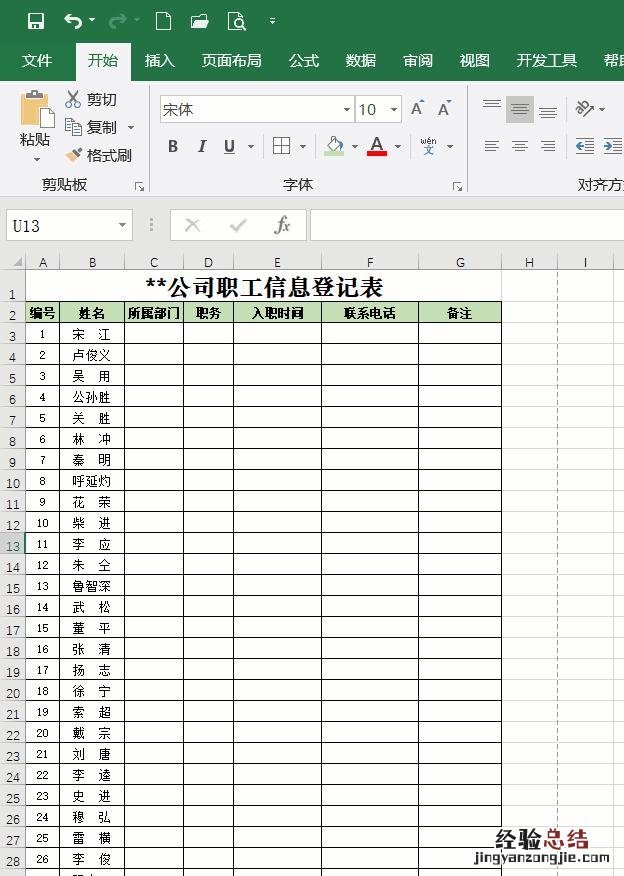This screenshot has width=624, height=876.
Task: Create a new blank workbook icon
Action: 163,21
